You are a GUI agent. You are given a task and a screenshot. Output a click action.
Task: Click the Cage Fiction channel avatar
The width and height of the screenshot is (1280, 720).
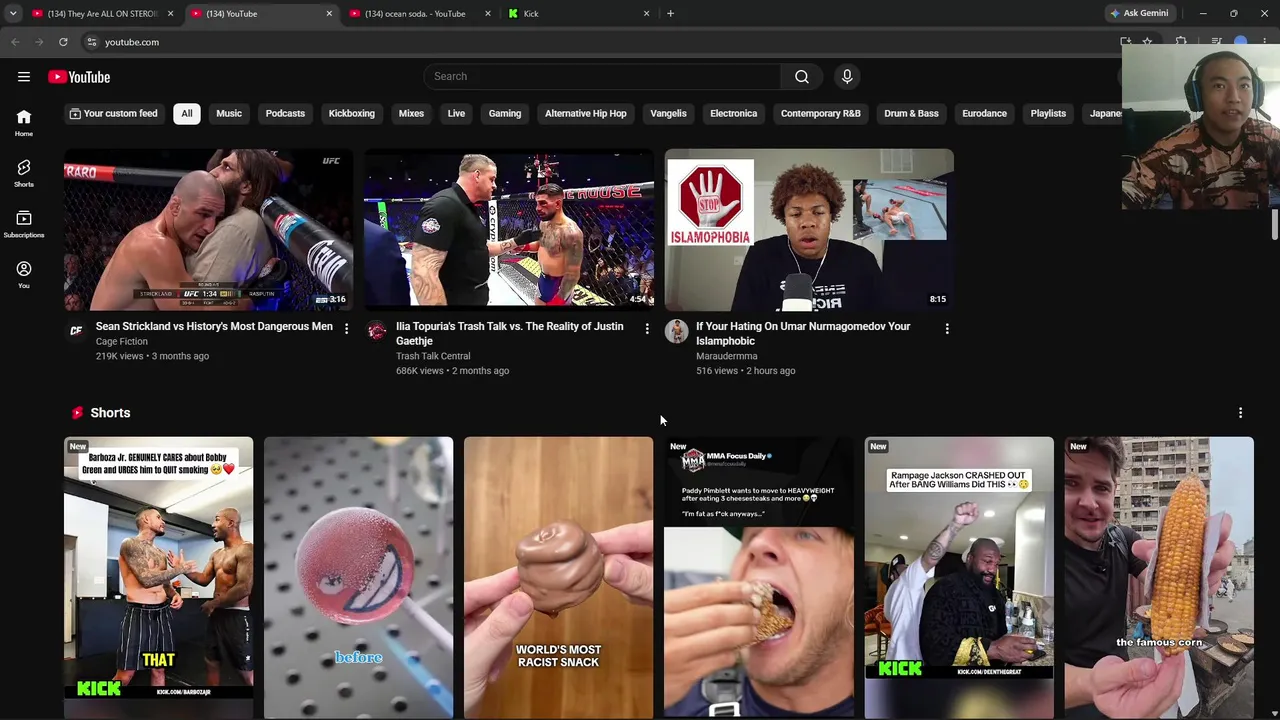(76, 330)
